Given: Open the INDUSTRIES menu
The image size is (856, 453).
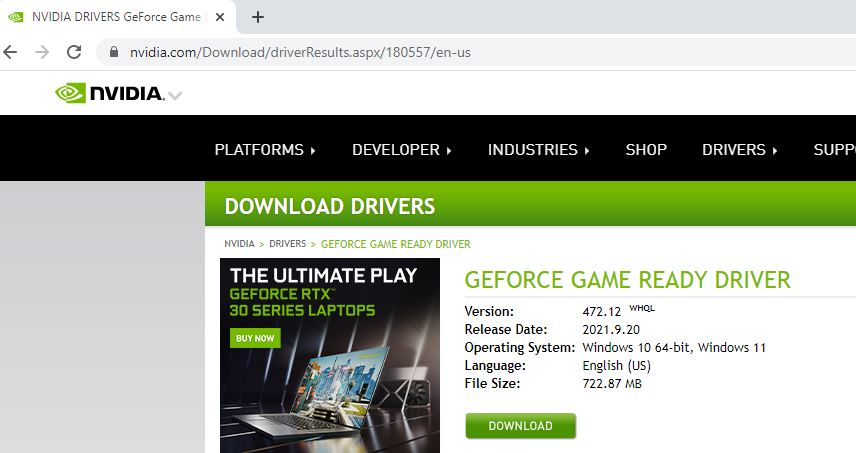Looking at the screenshot, I should click(538, 150).
